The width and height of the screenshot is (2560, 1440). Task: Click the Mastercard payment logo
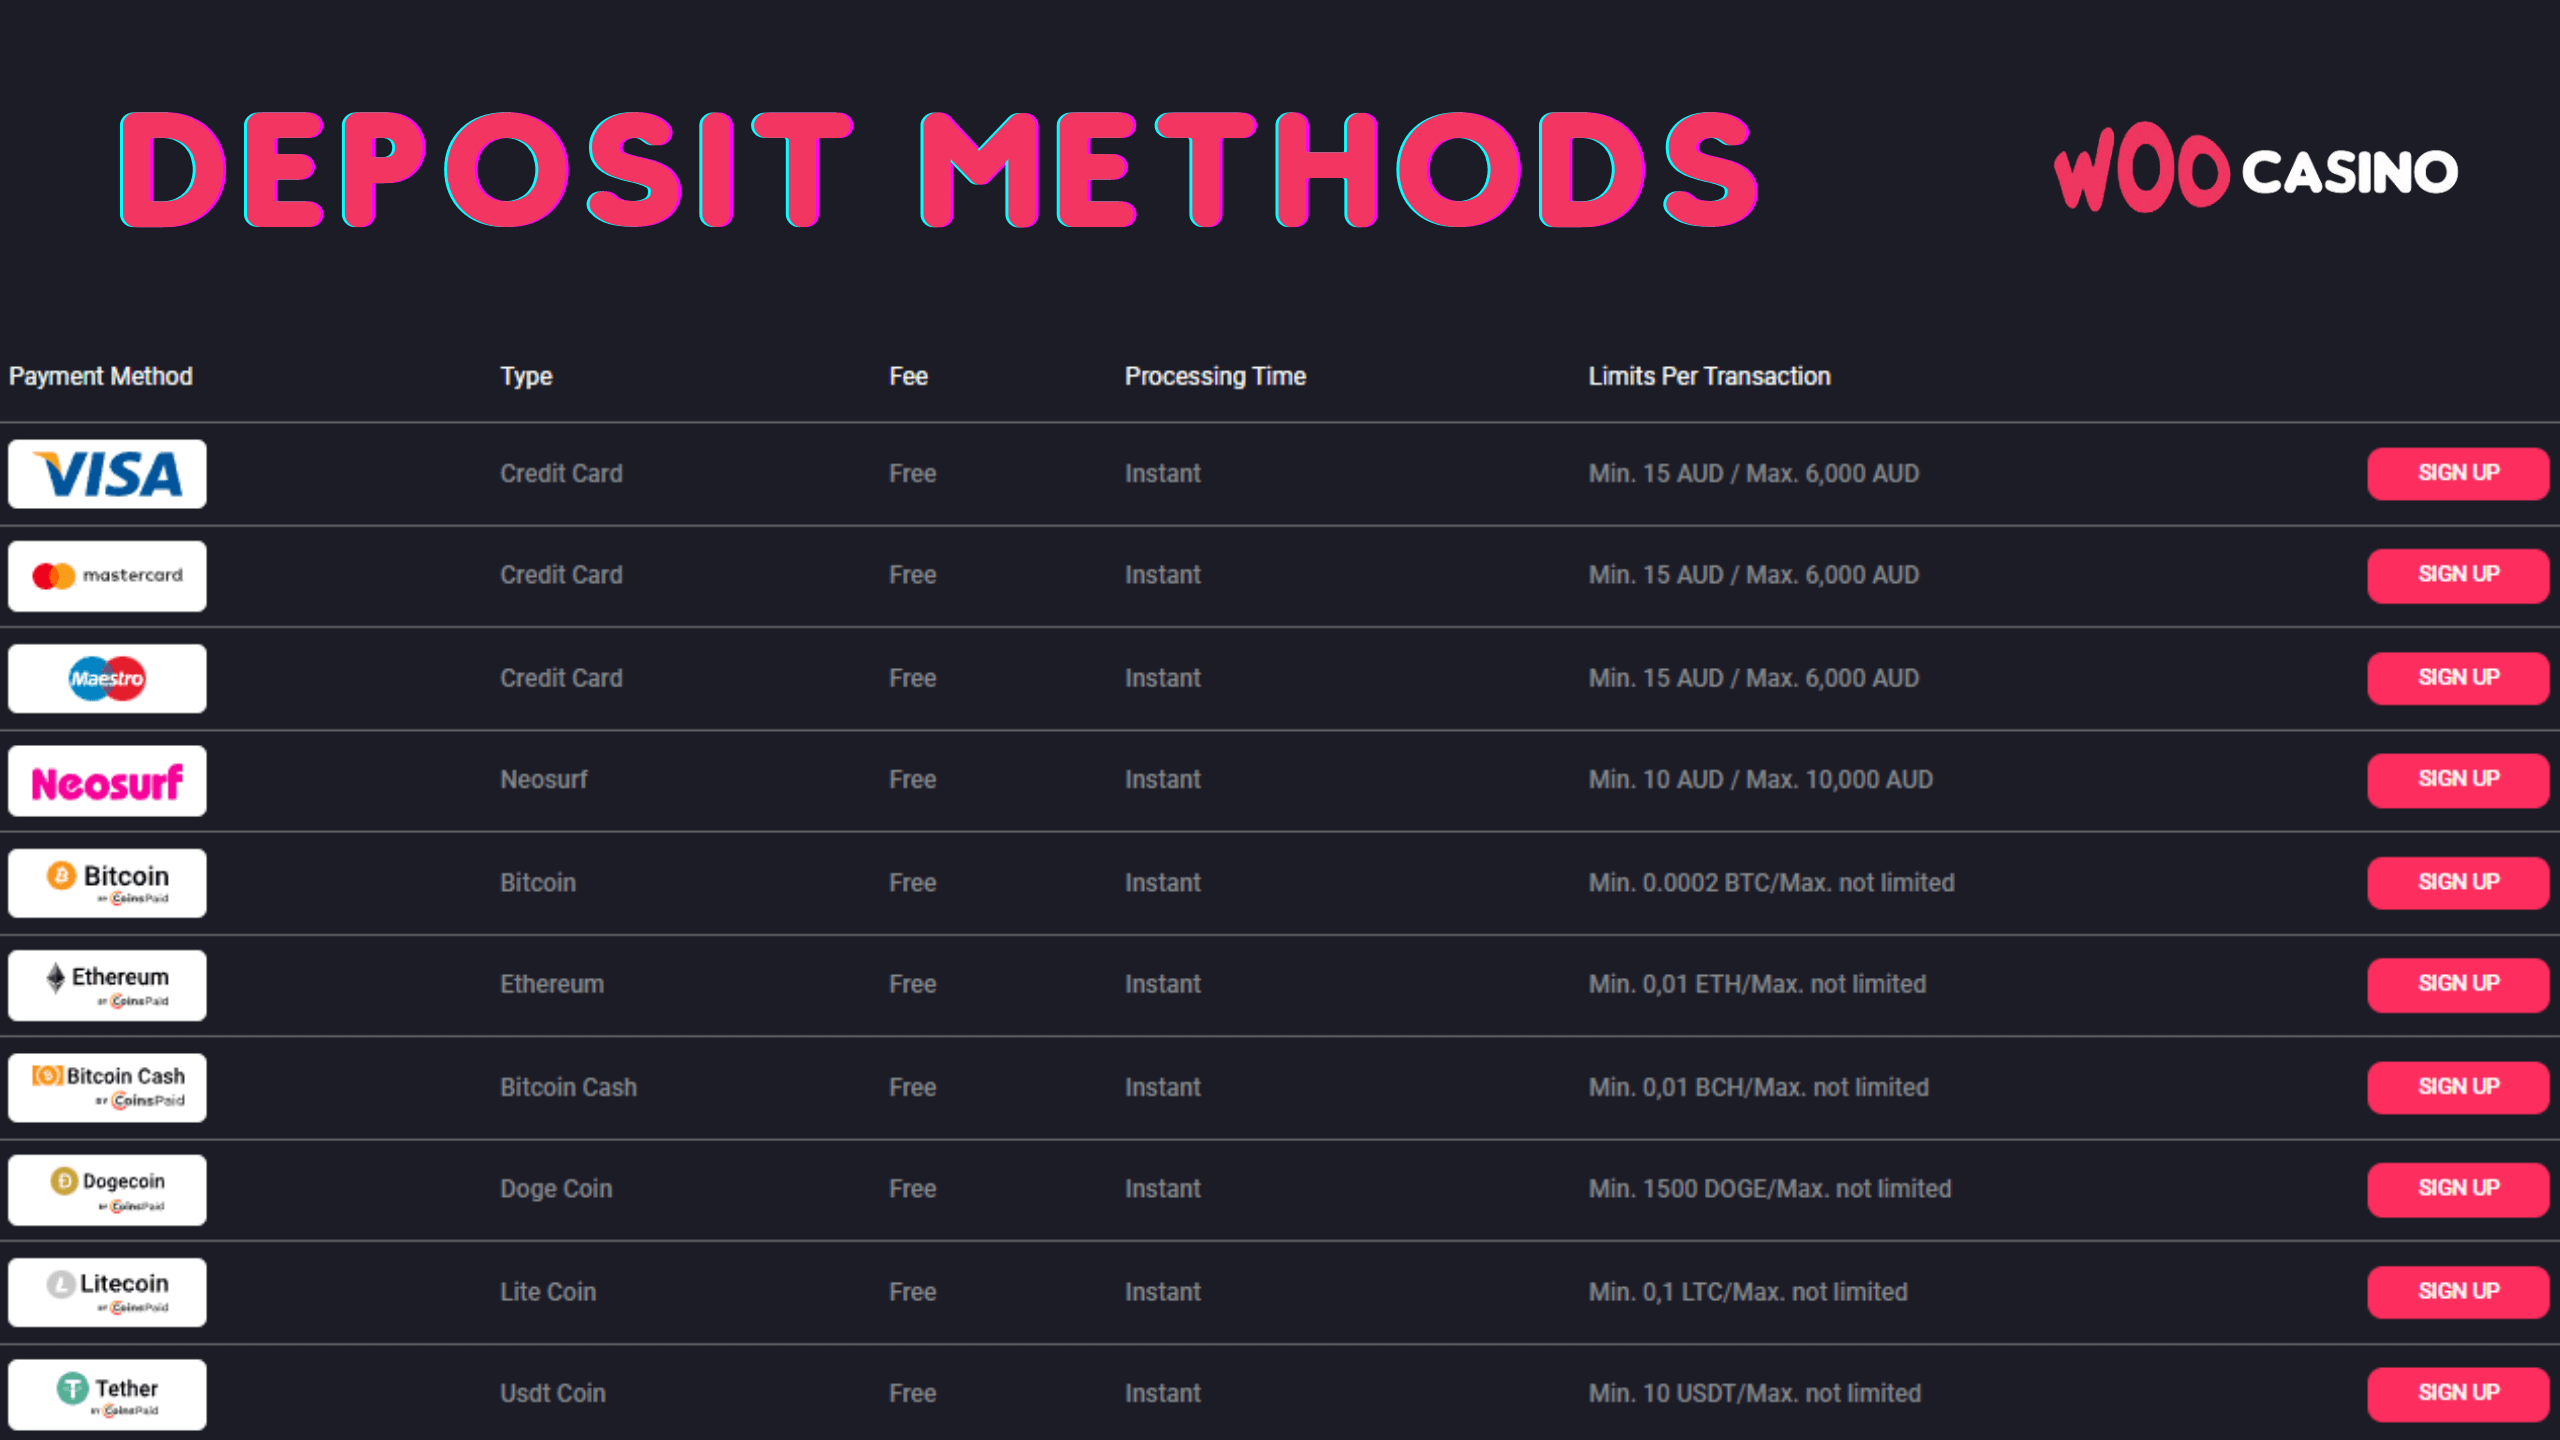point(107,576)
